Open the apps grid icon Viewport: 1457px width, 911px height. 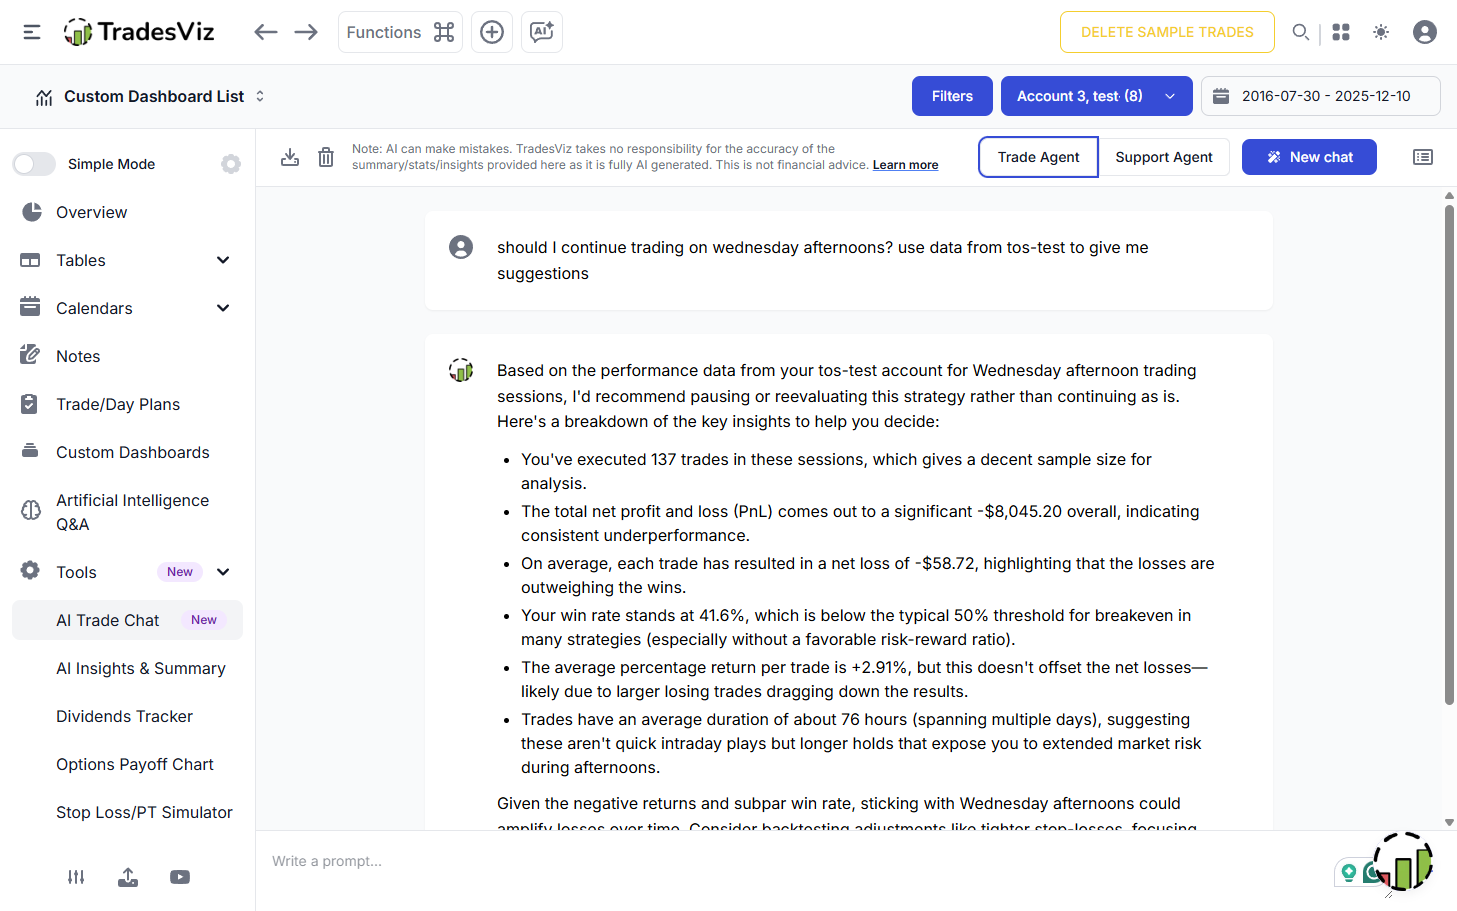tap(1341, 32)
